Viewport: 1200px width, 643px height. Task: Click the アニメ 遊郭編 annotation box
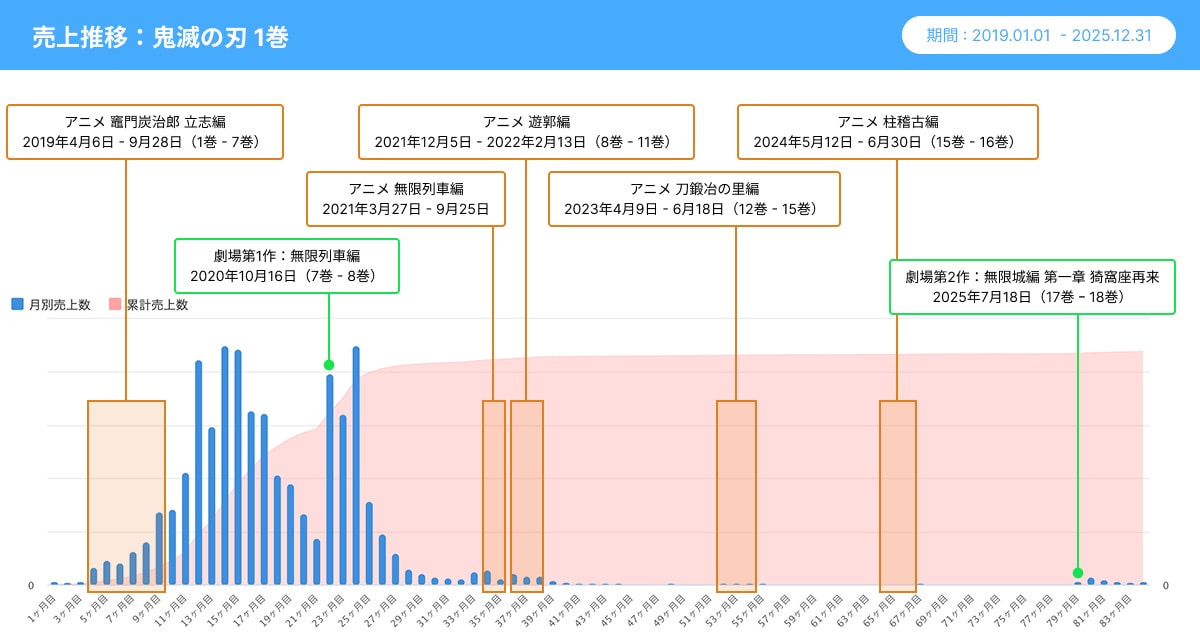coord(526,132)
